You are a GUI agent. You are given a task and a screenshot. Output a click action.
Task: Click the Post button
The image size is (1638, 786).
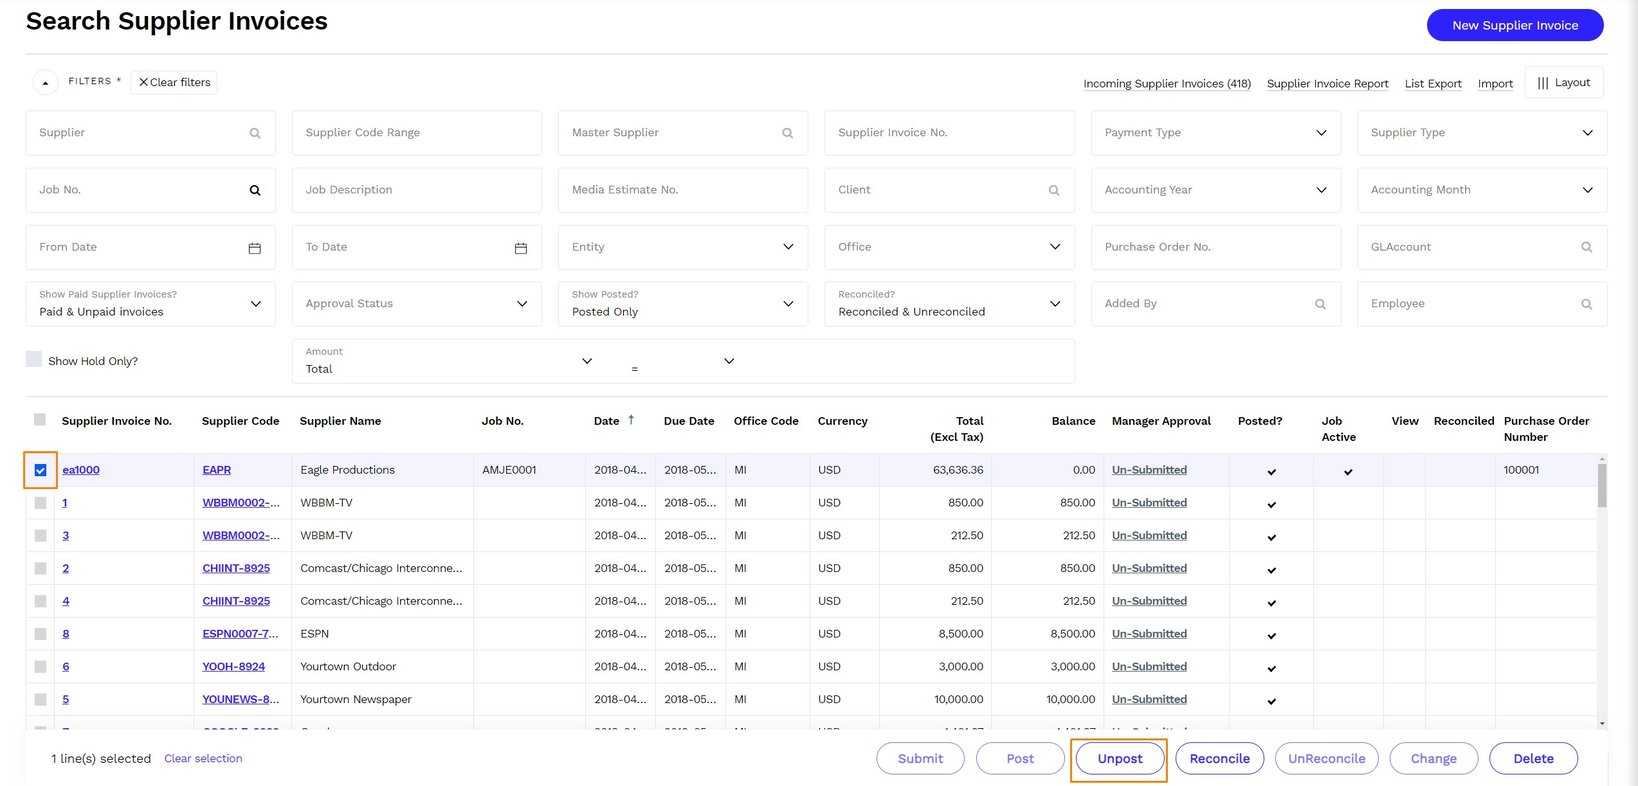tap(1020, 759)
